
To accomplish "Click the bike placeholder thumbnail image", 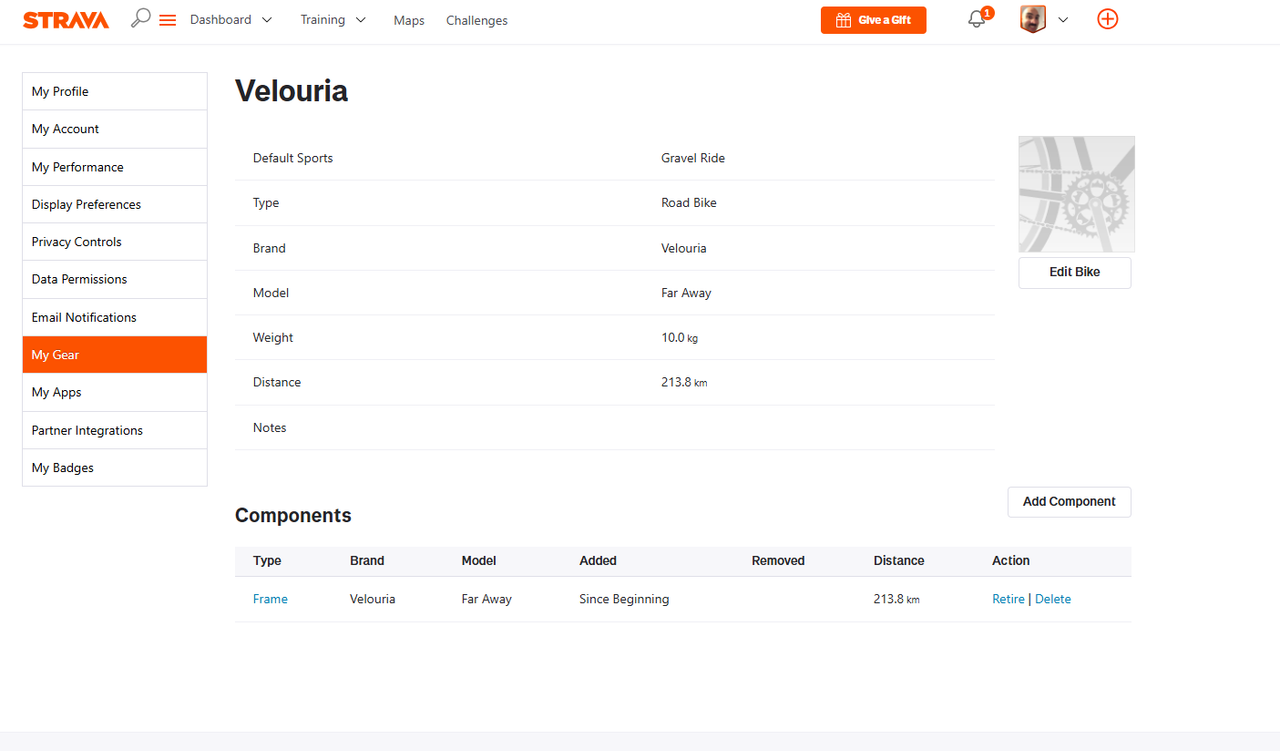I will tap(1076, 194).
